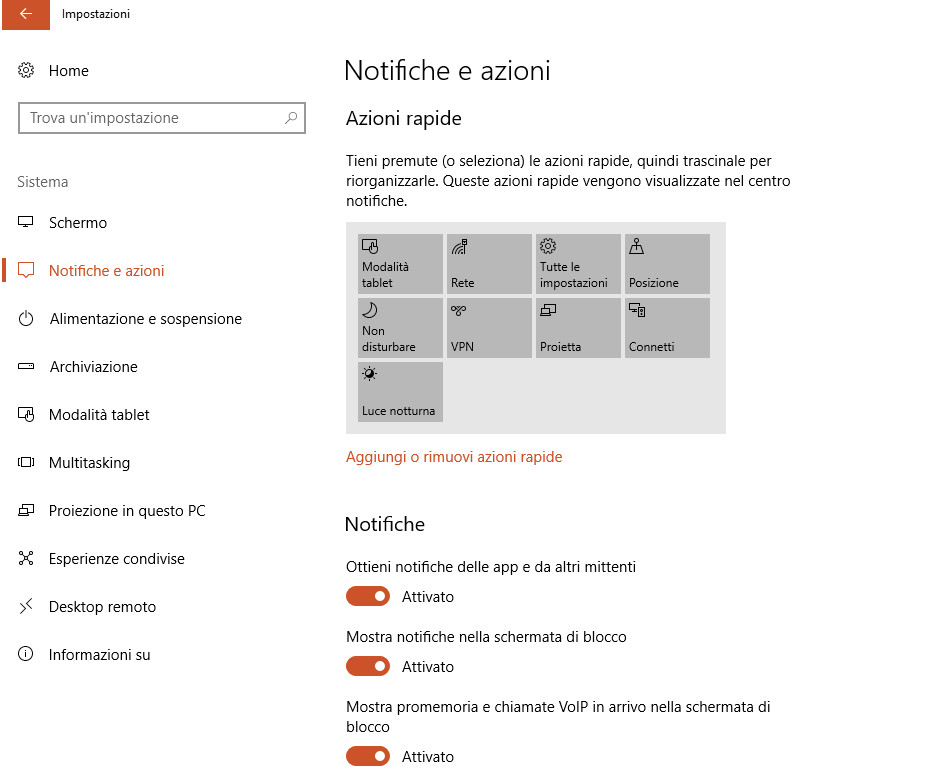This screenshot has height=774, width=934.
Task: Turn off VoIP reminders on lock screen
Action: pos(367,757)
